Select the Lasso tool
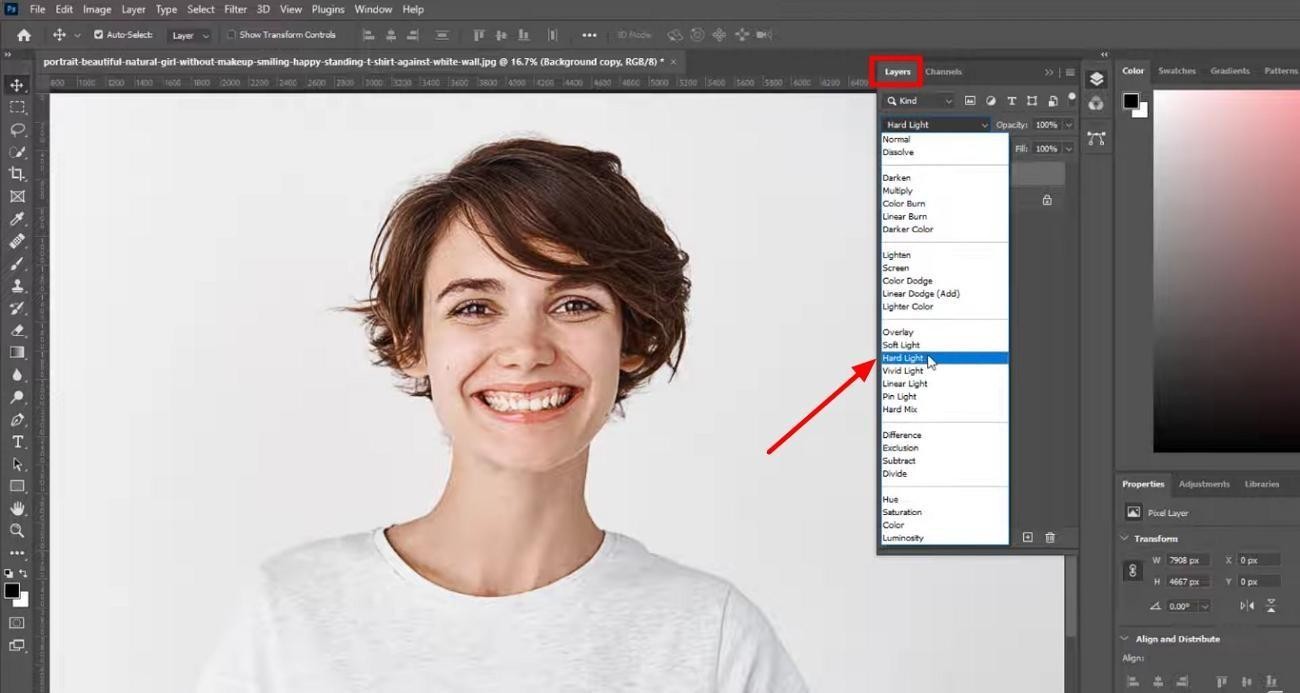 pyautogui.click(x=17, y=130)
